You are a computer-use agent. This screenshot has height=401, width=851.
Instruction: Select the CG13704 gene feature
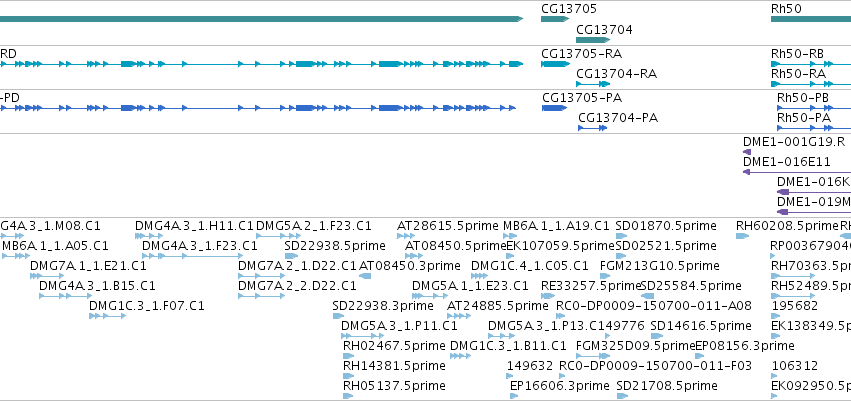coord(593,40)
